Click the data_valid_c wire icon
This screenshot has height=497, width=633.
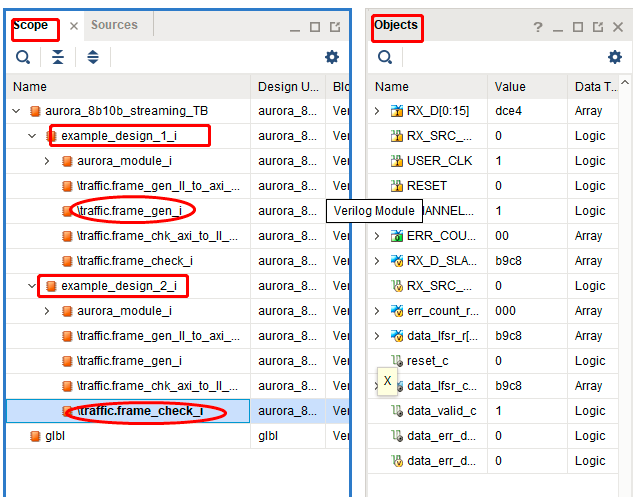[x=397, y=411]
